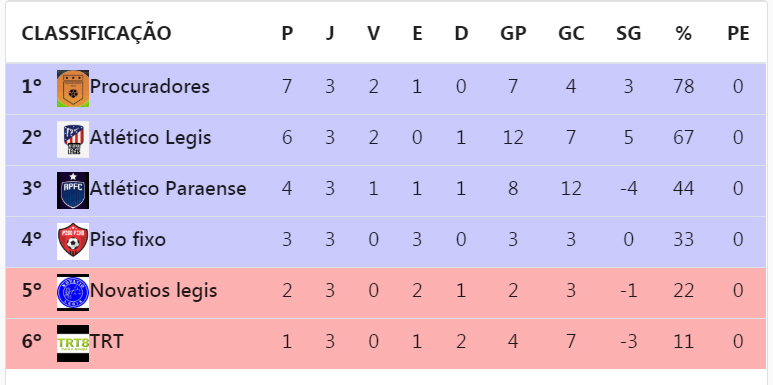Click the Atlético Paraense APFC badge

[x=73, y=190]
